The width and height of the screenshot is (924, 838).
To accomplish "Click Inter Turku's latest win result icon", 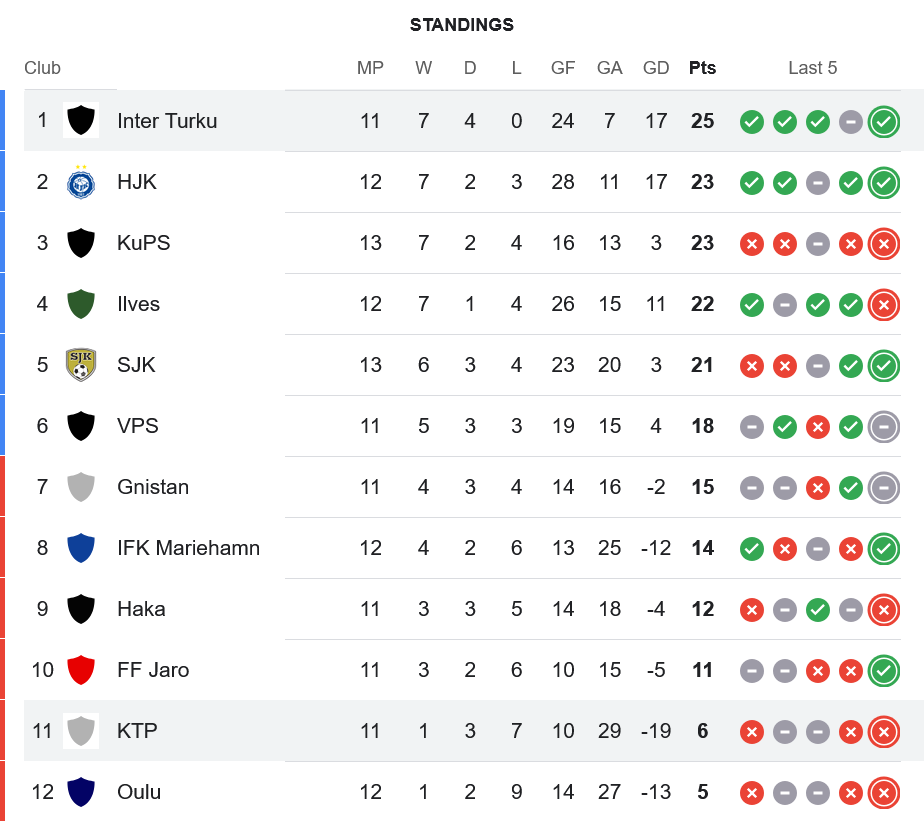I will pyautogui.click(x=883, y=122).
